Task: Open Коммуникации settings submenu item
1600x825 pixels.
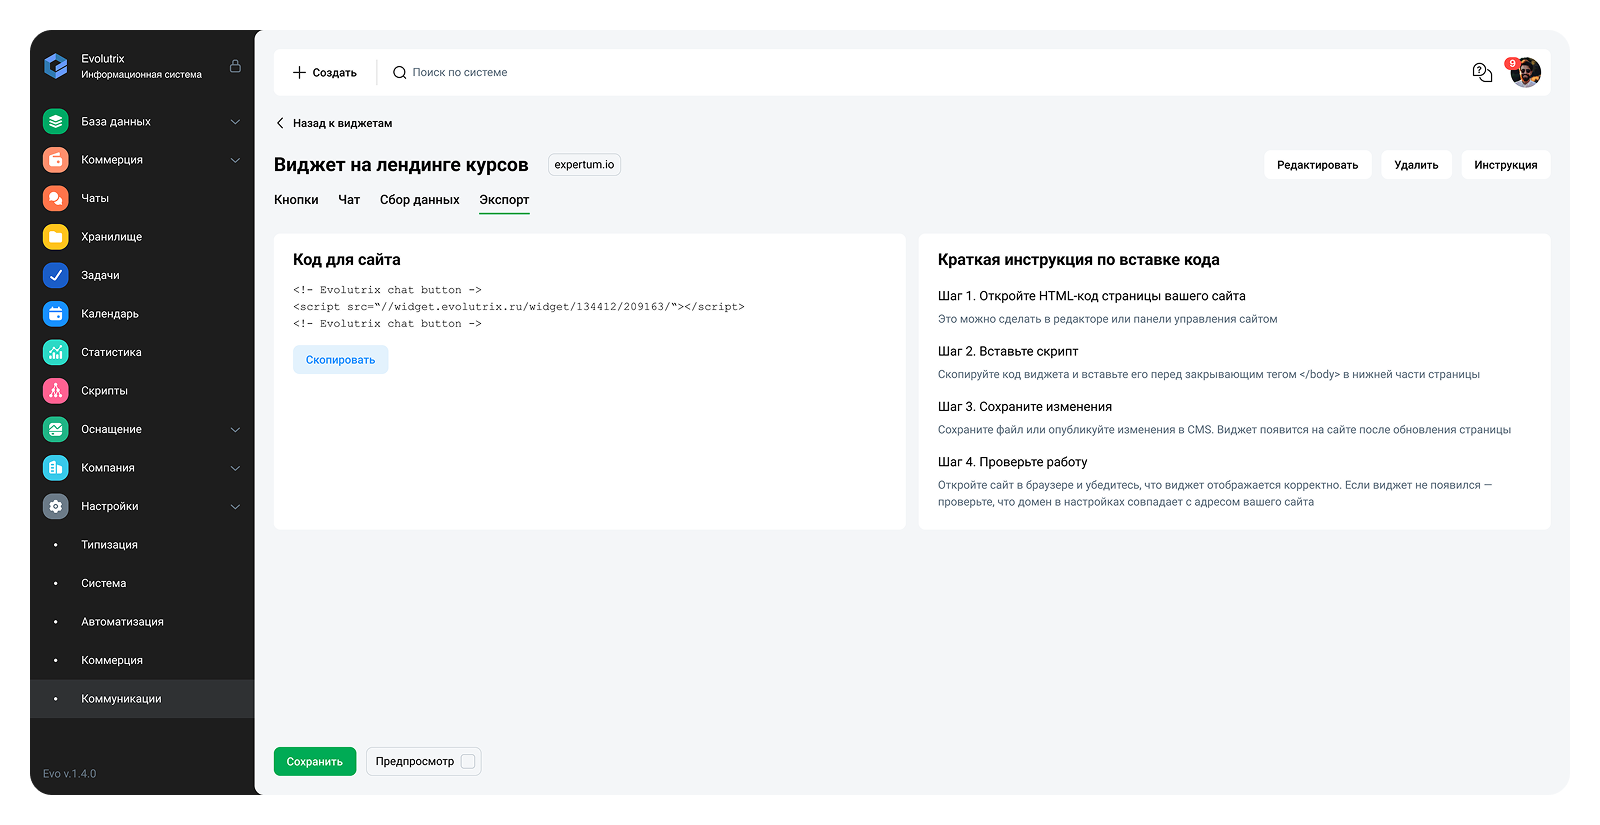Action: (142, 699)
